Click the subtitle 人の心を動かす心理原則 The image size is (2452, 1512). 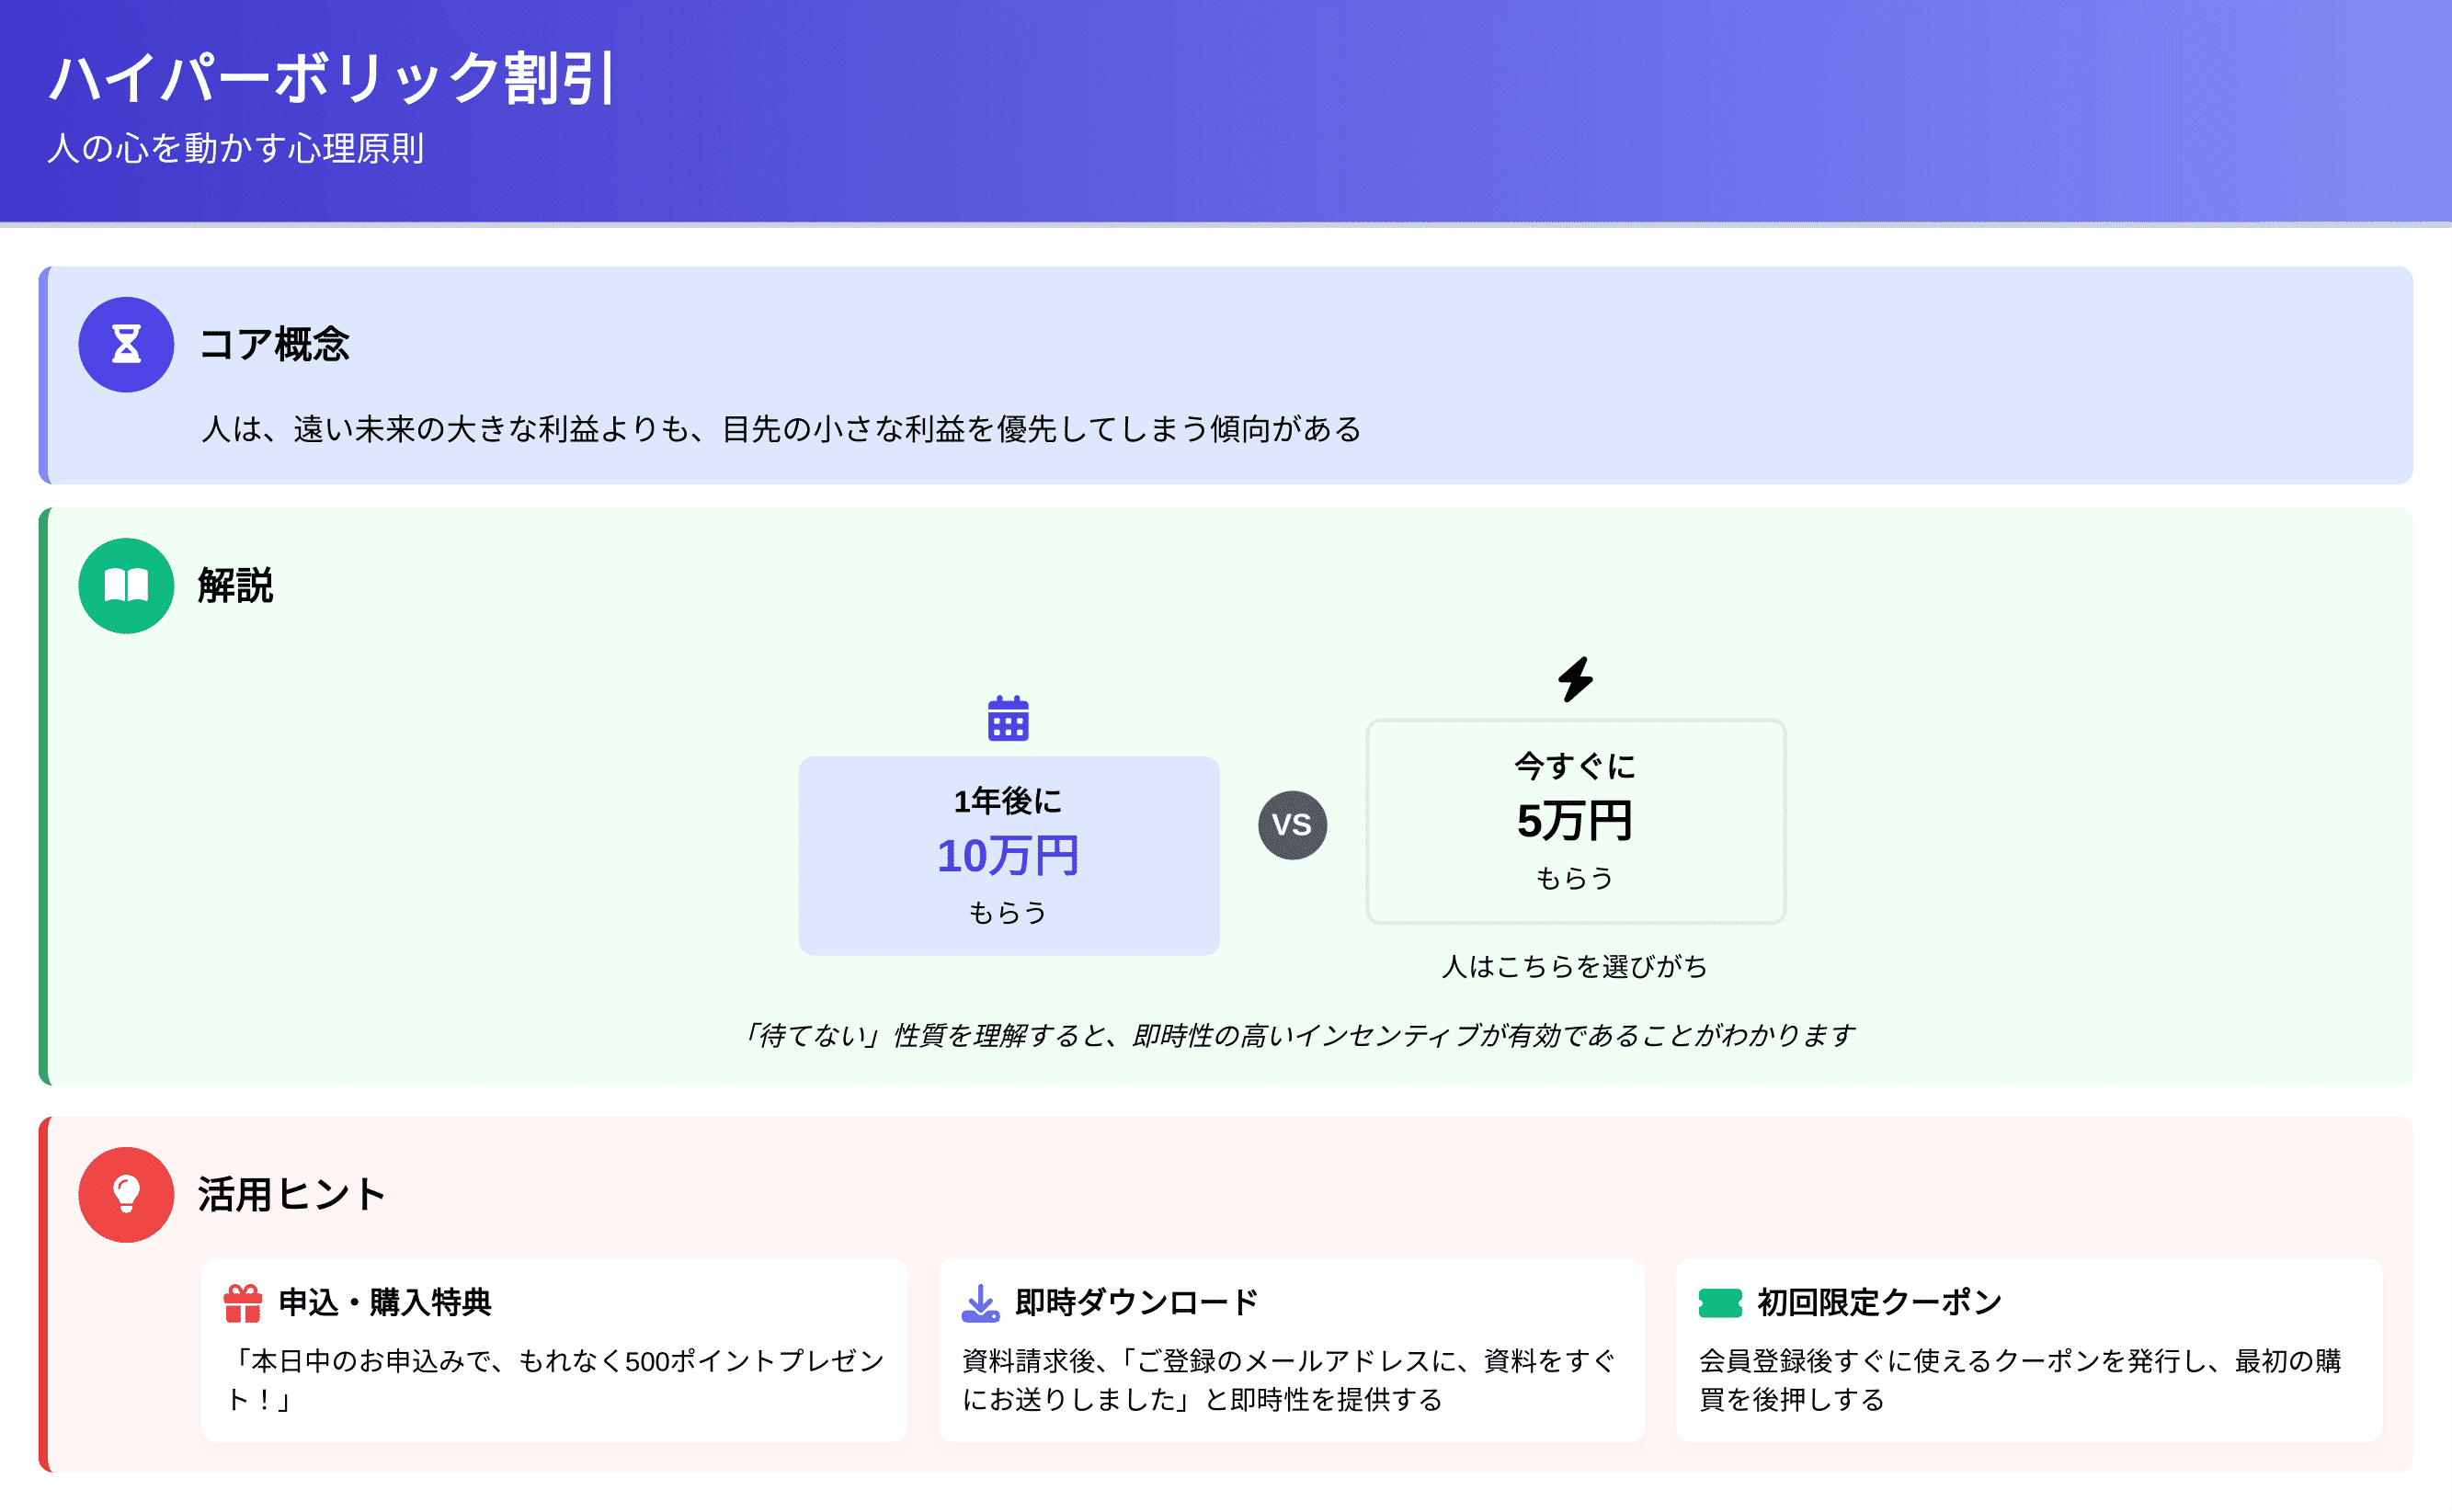[236, 148]
